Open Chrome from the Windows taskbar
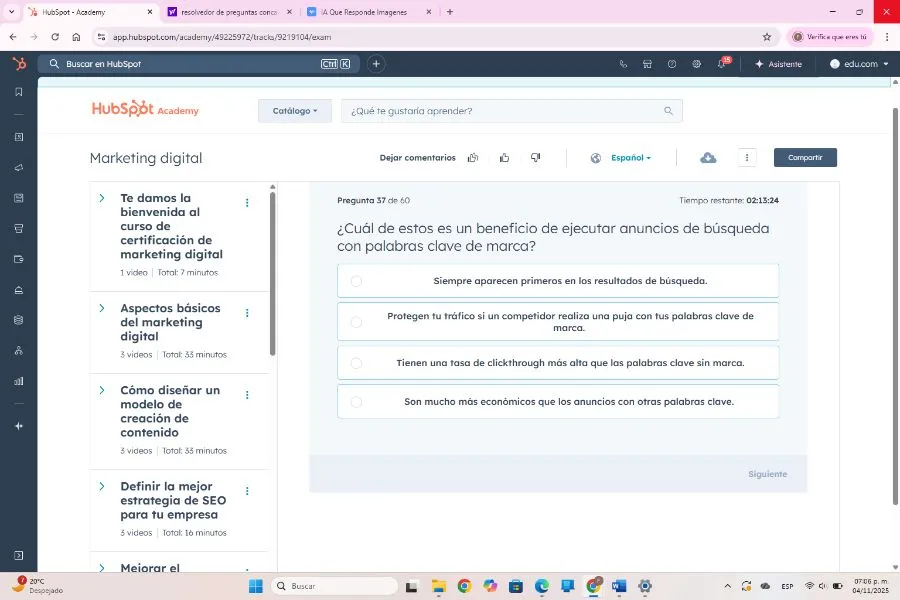Image resolution: width=900 pixels, height=600 pixels. (x=463, y=586)
